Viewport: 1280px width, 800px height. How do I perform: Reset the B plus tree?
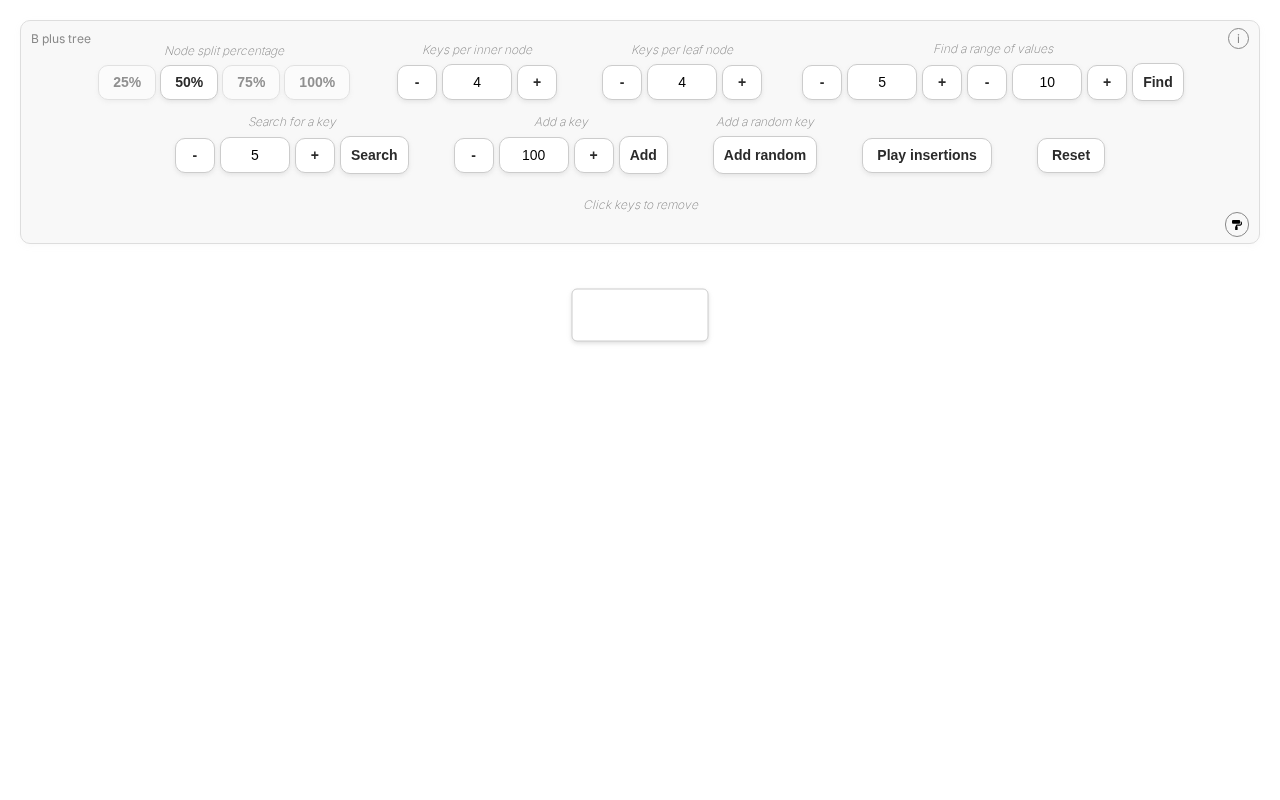click(x=1071, y=155)
